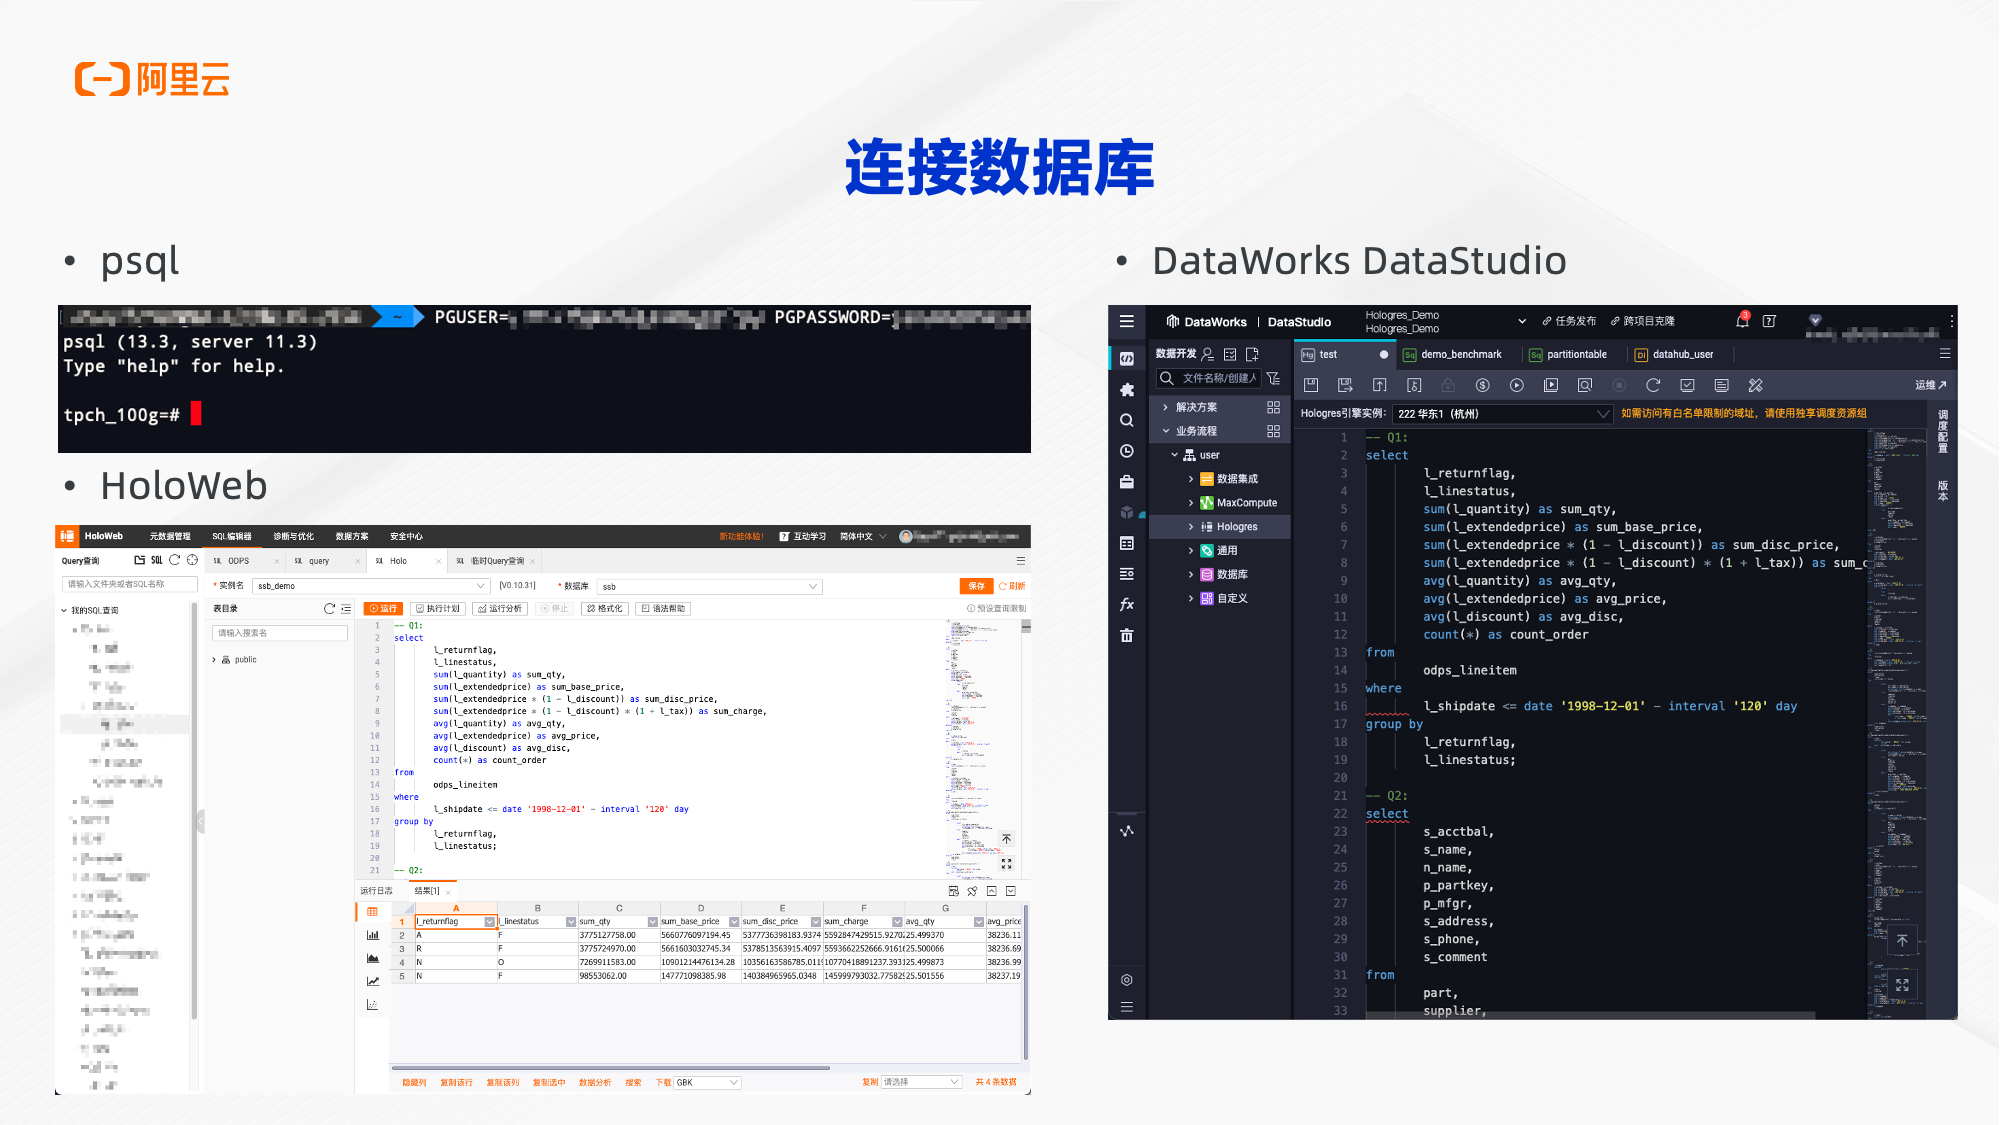Click the run play icon in DataStudio toolbar
This screenshot has width=2000, height=1125.
pos(1516,385)
